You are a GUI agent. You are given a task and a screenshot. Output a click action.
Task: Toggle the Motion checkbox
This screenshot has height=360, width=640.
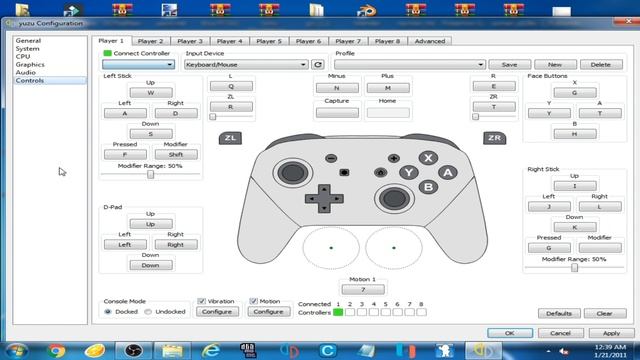(x=253, y=301)
